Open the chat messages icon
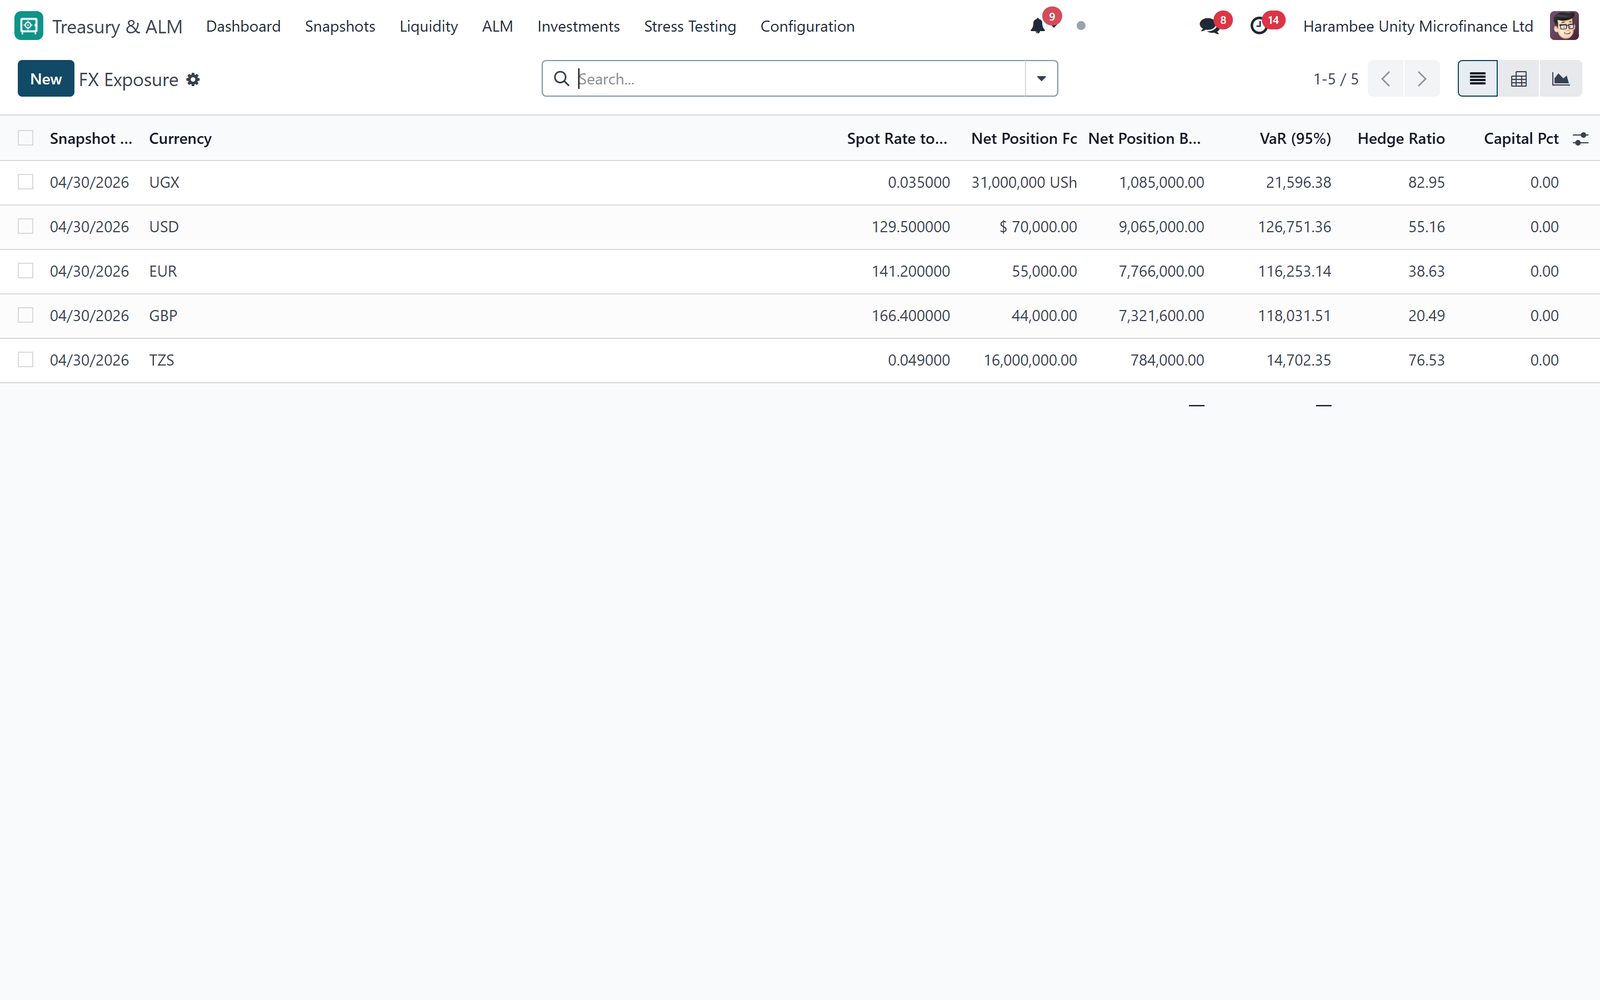The width and height of the screenshot is (1600, 1000). (1209, 27)
